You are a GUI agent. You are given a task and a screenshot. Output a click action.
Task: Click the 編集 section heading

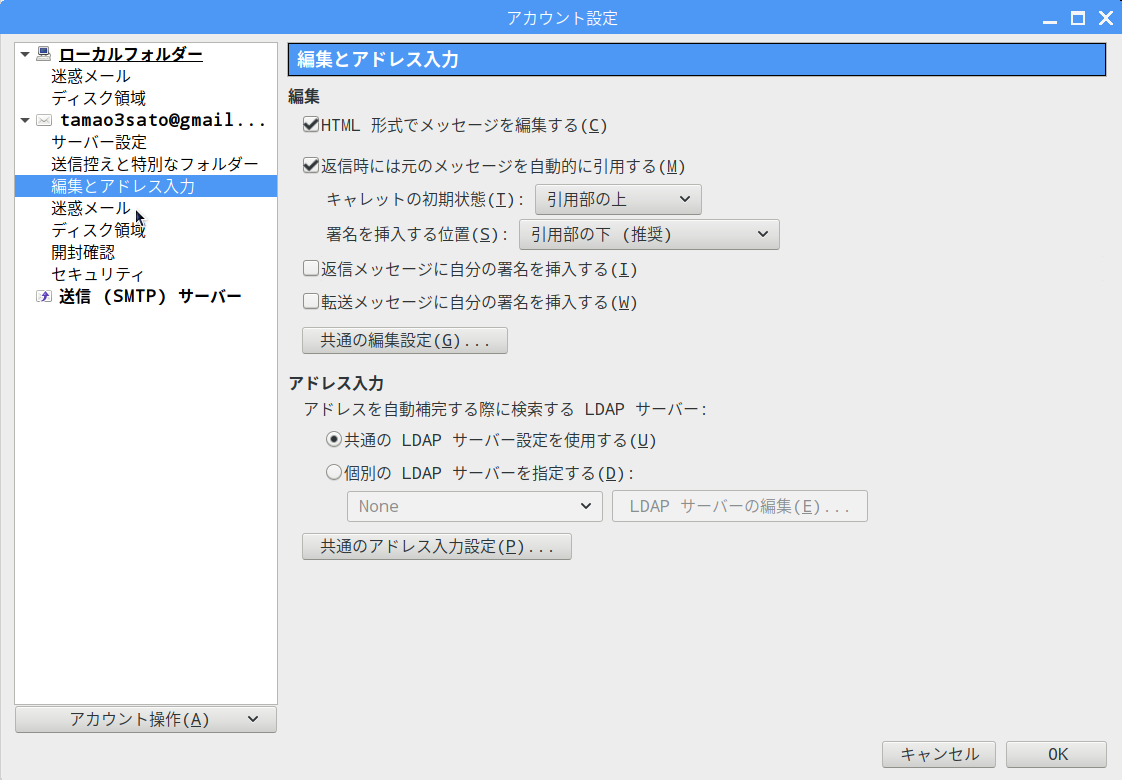point(304,97)
